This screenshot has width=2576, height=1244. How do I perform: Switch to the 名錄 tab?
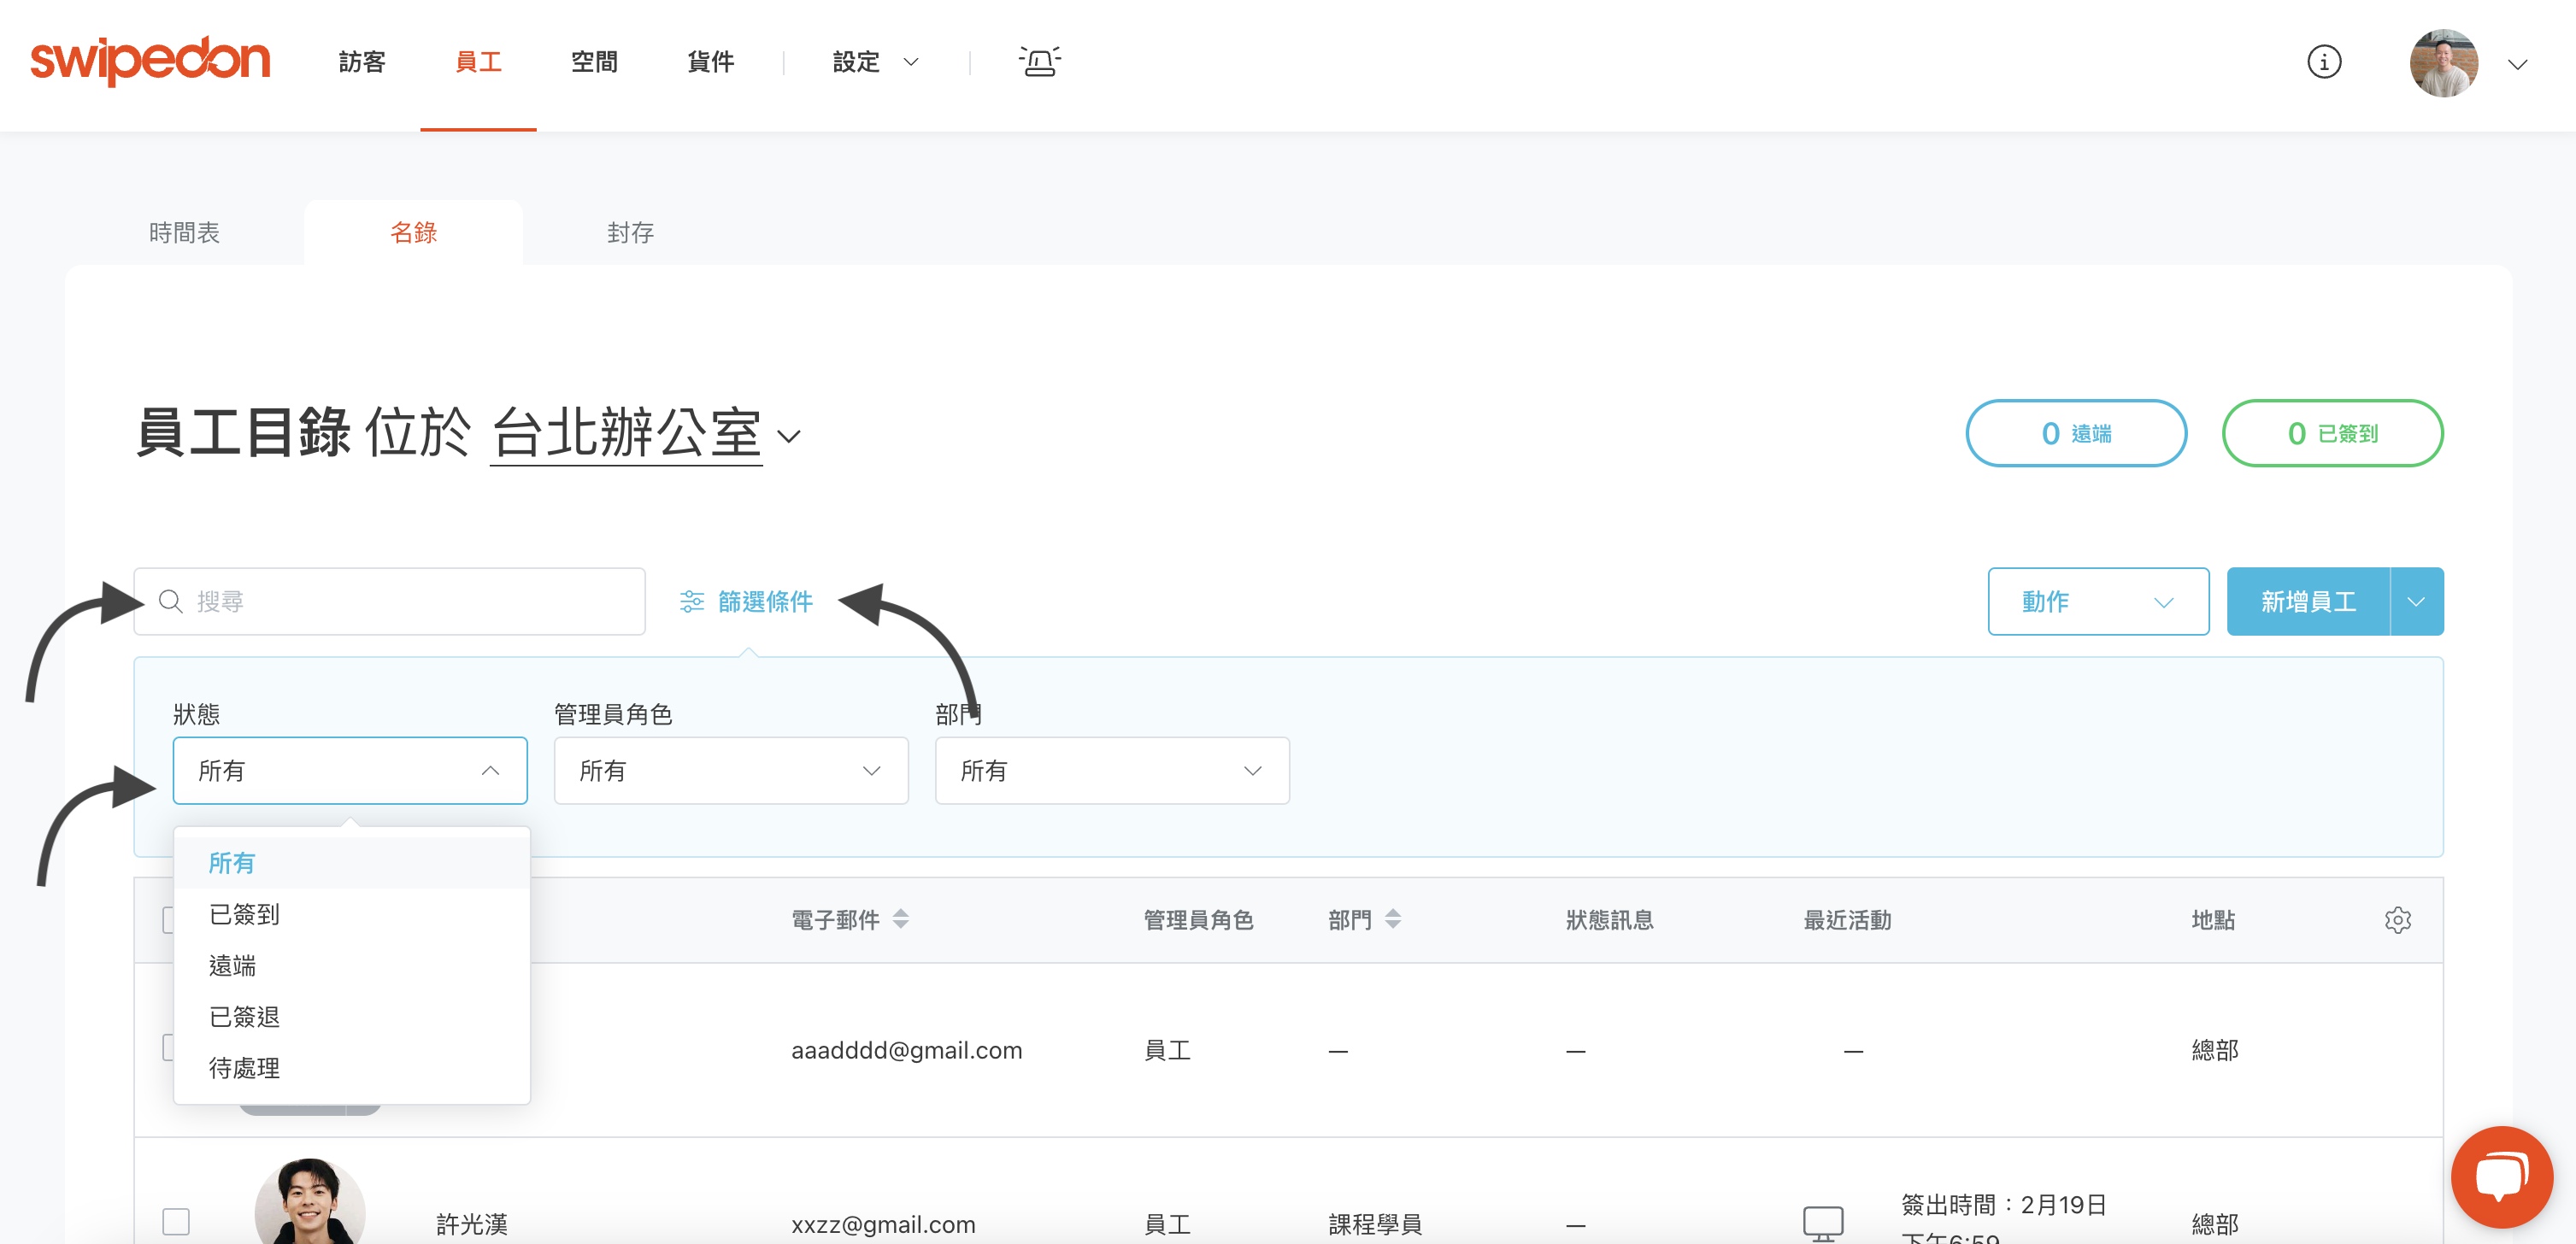pos(413,233)
